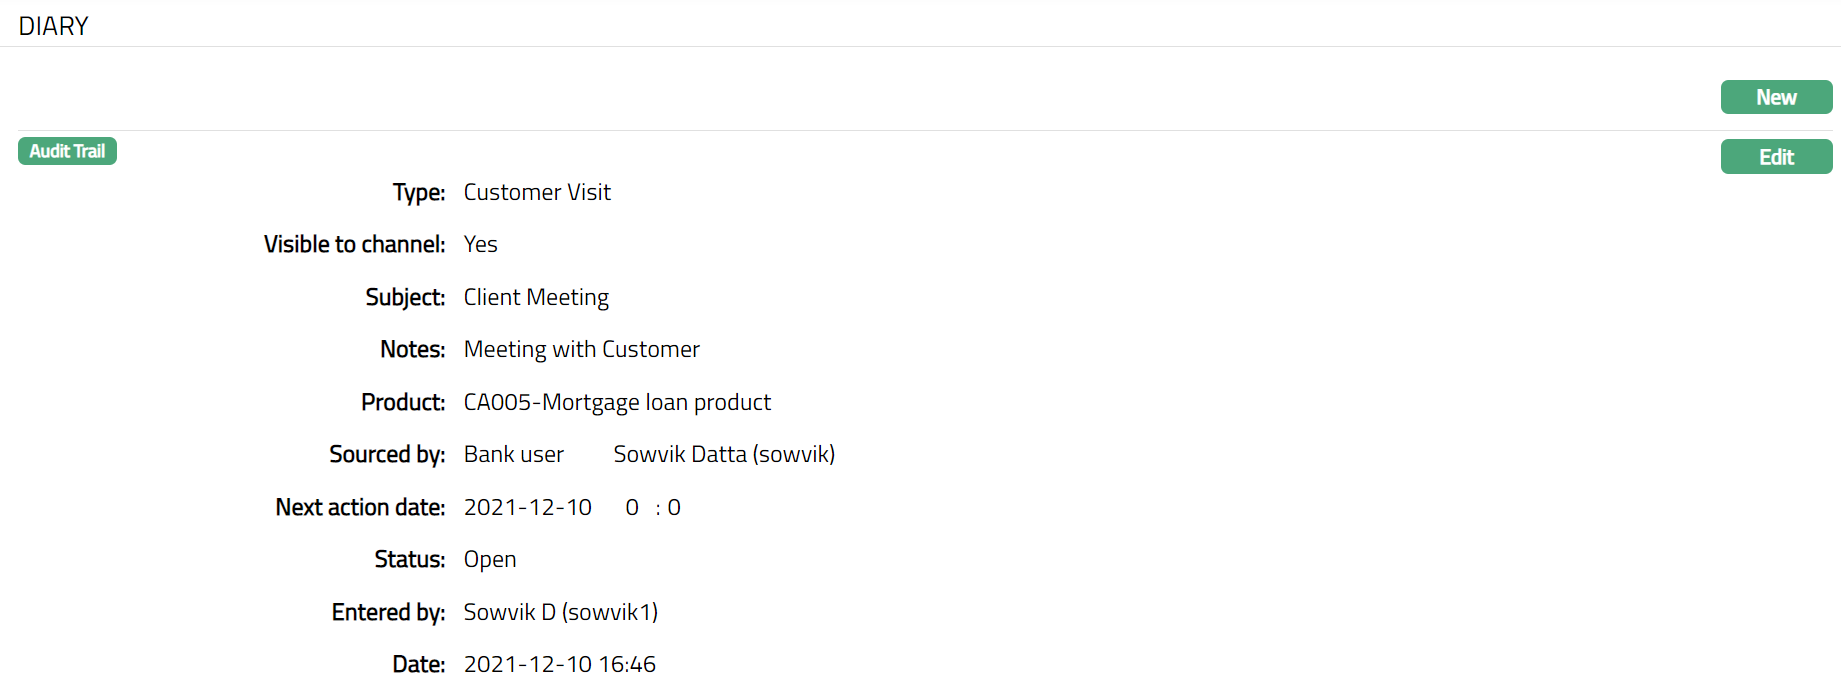
Task: Click the Product field label
Action: pos(403,402)
